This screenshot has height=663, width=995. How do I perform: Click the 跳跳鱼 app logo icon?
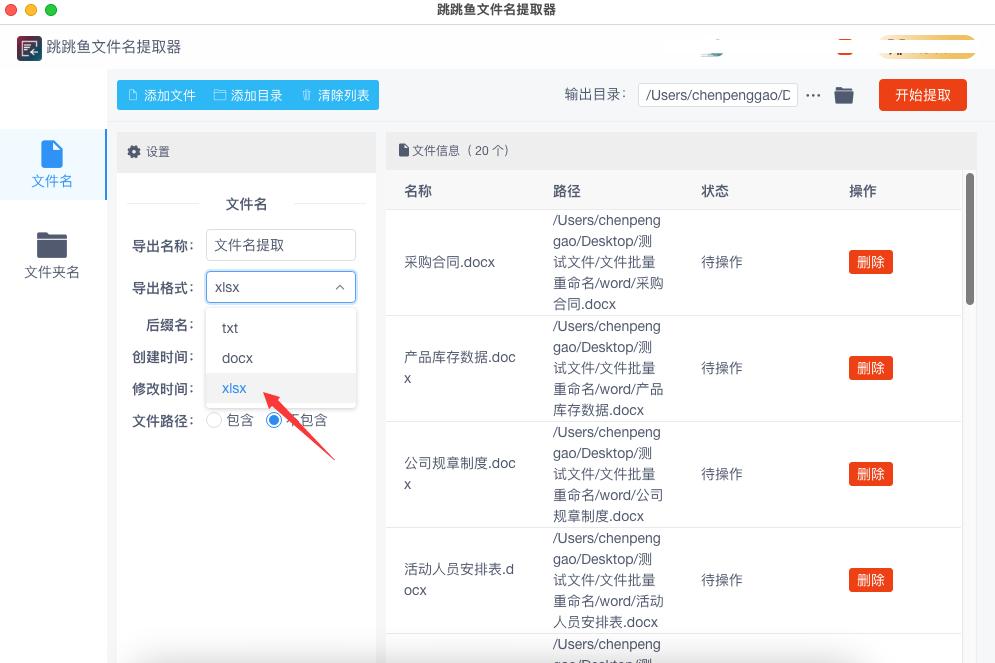(x=28, y=47)
